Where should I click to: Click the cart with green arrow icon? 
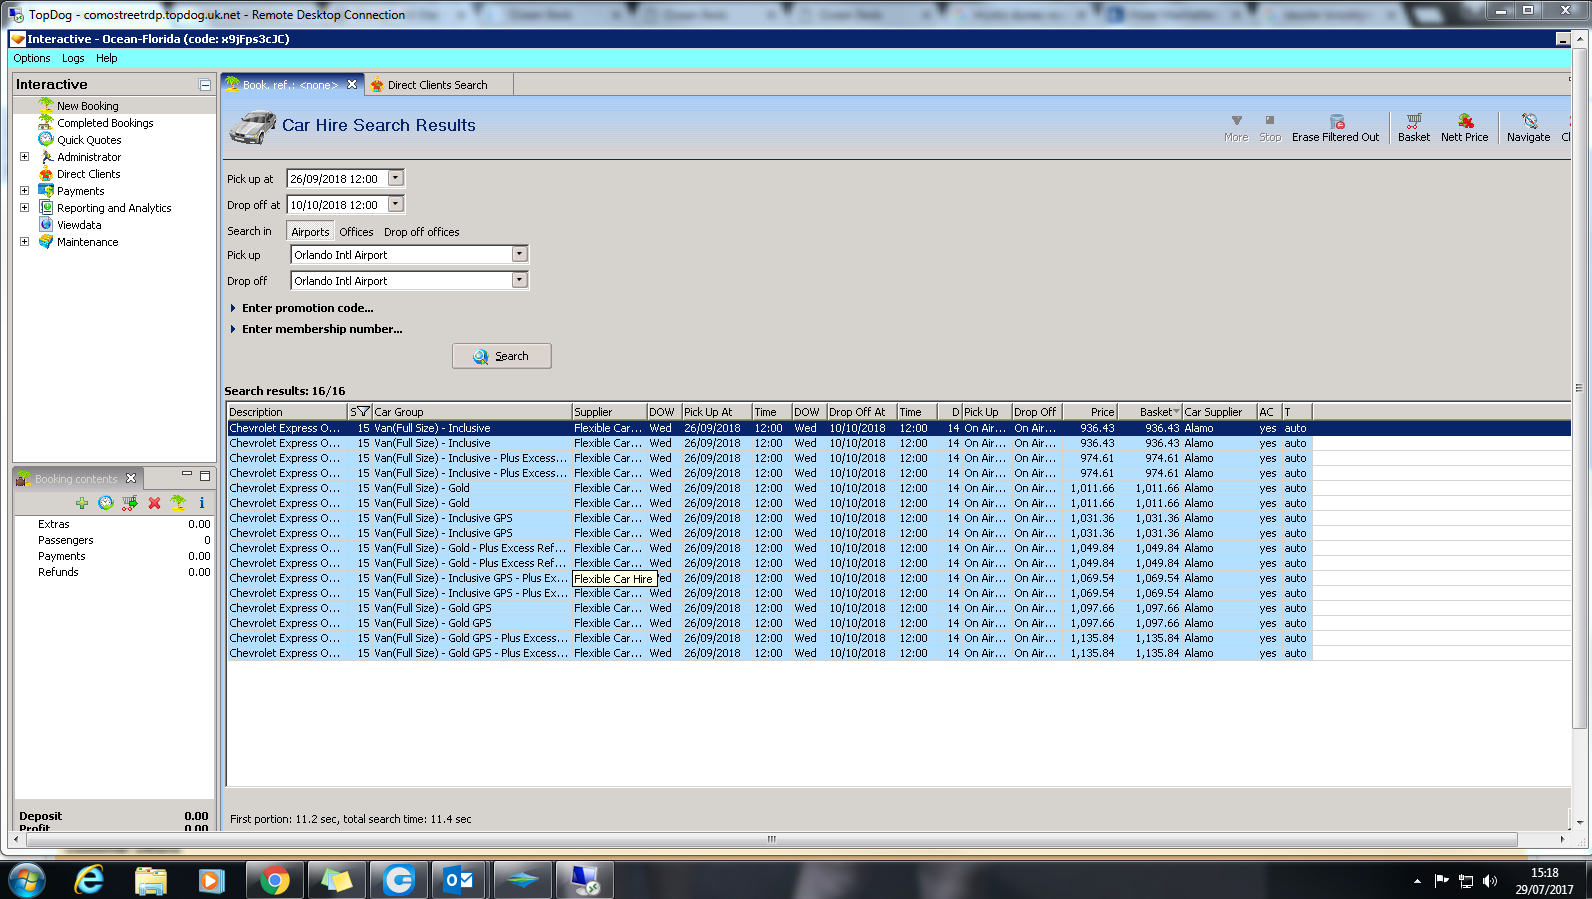tap(130, 503)
